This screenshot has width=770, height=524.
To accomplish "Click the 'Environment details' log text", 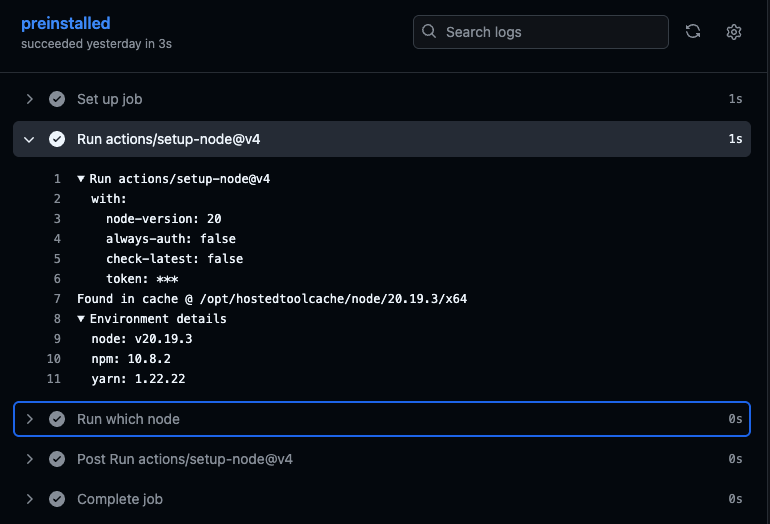I will [158, 319].
